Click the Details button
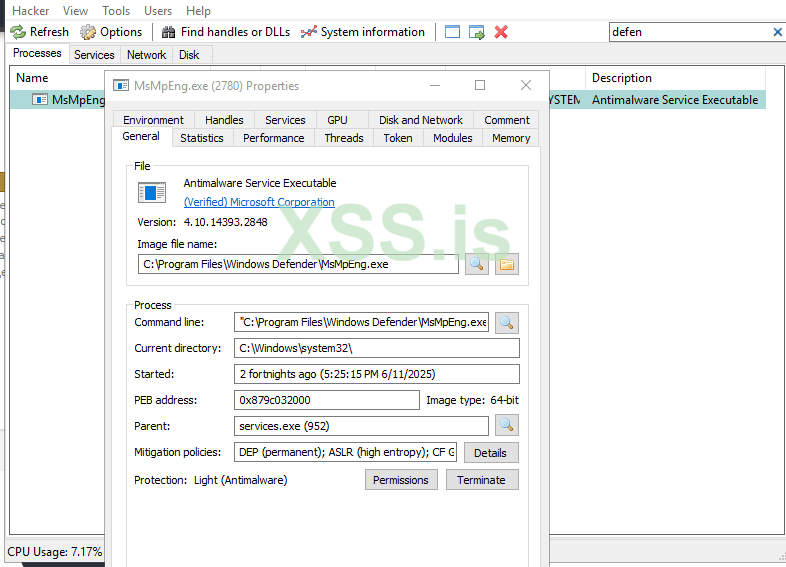The width and height of the screenshot is (786, 567). (x=491, y=453)
